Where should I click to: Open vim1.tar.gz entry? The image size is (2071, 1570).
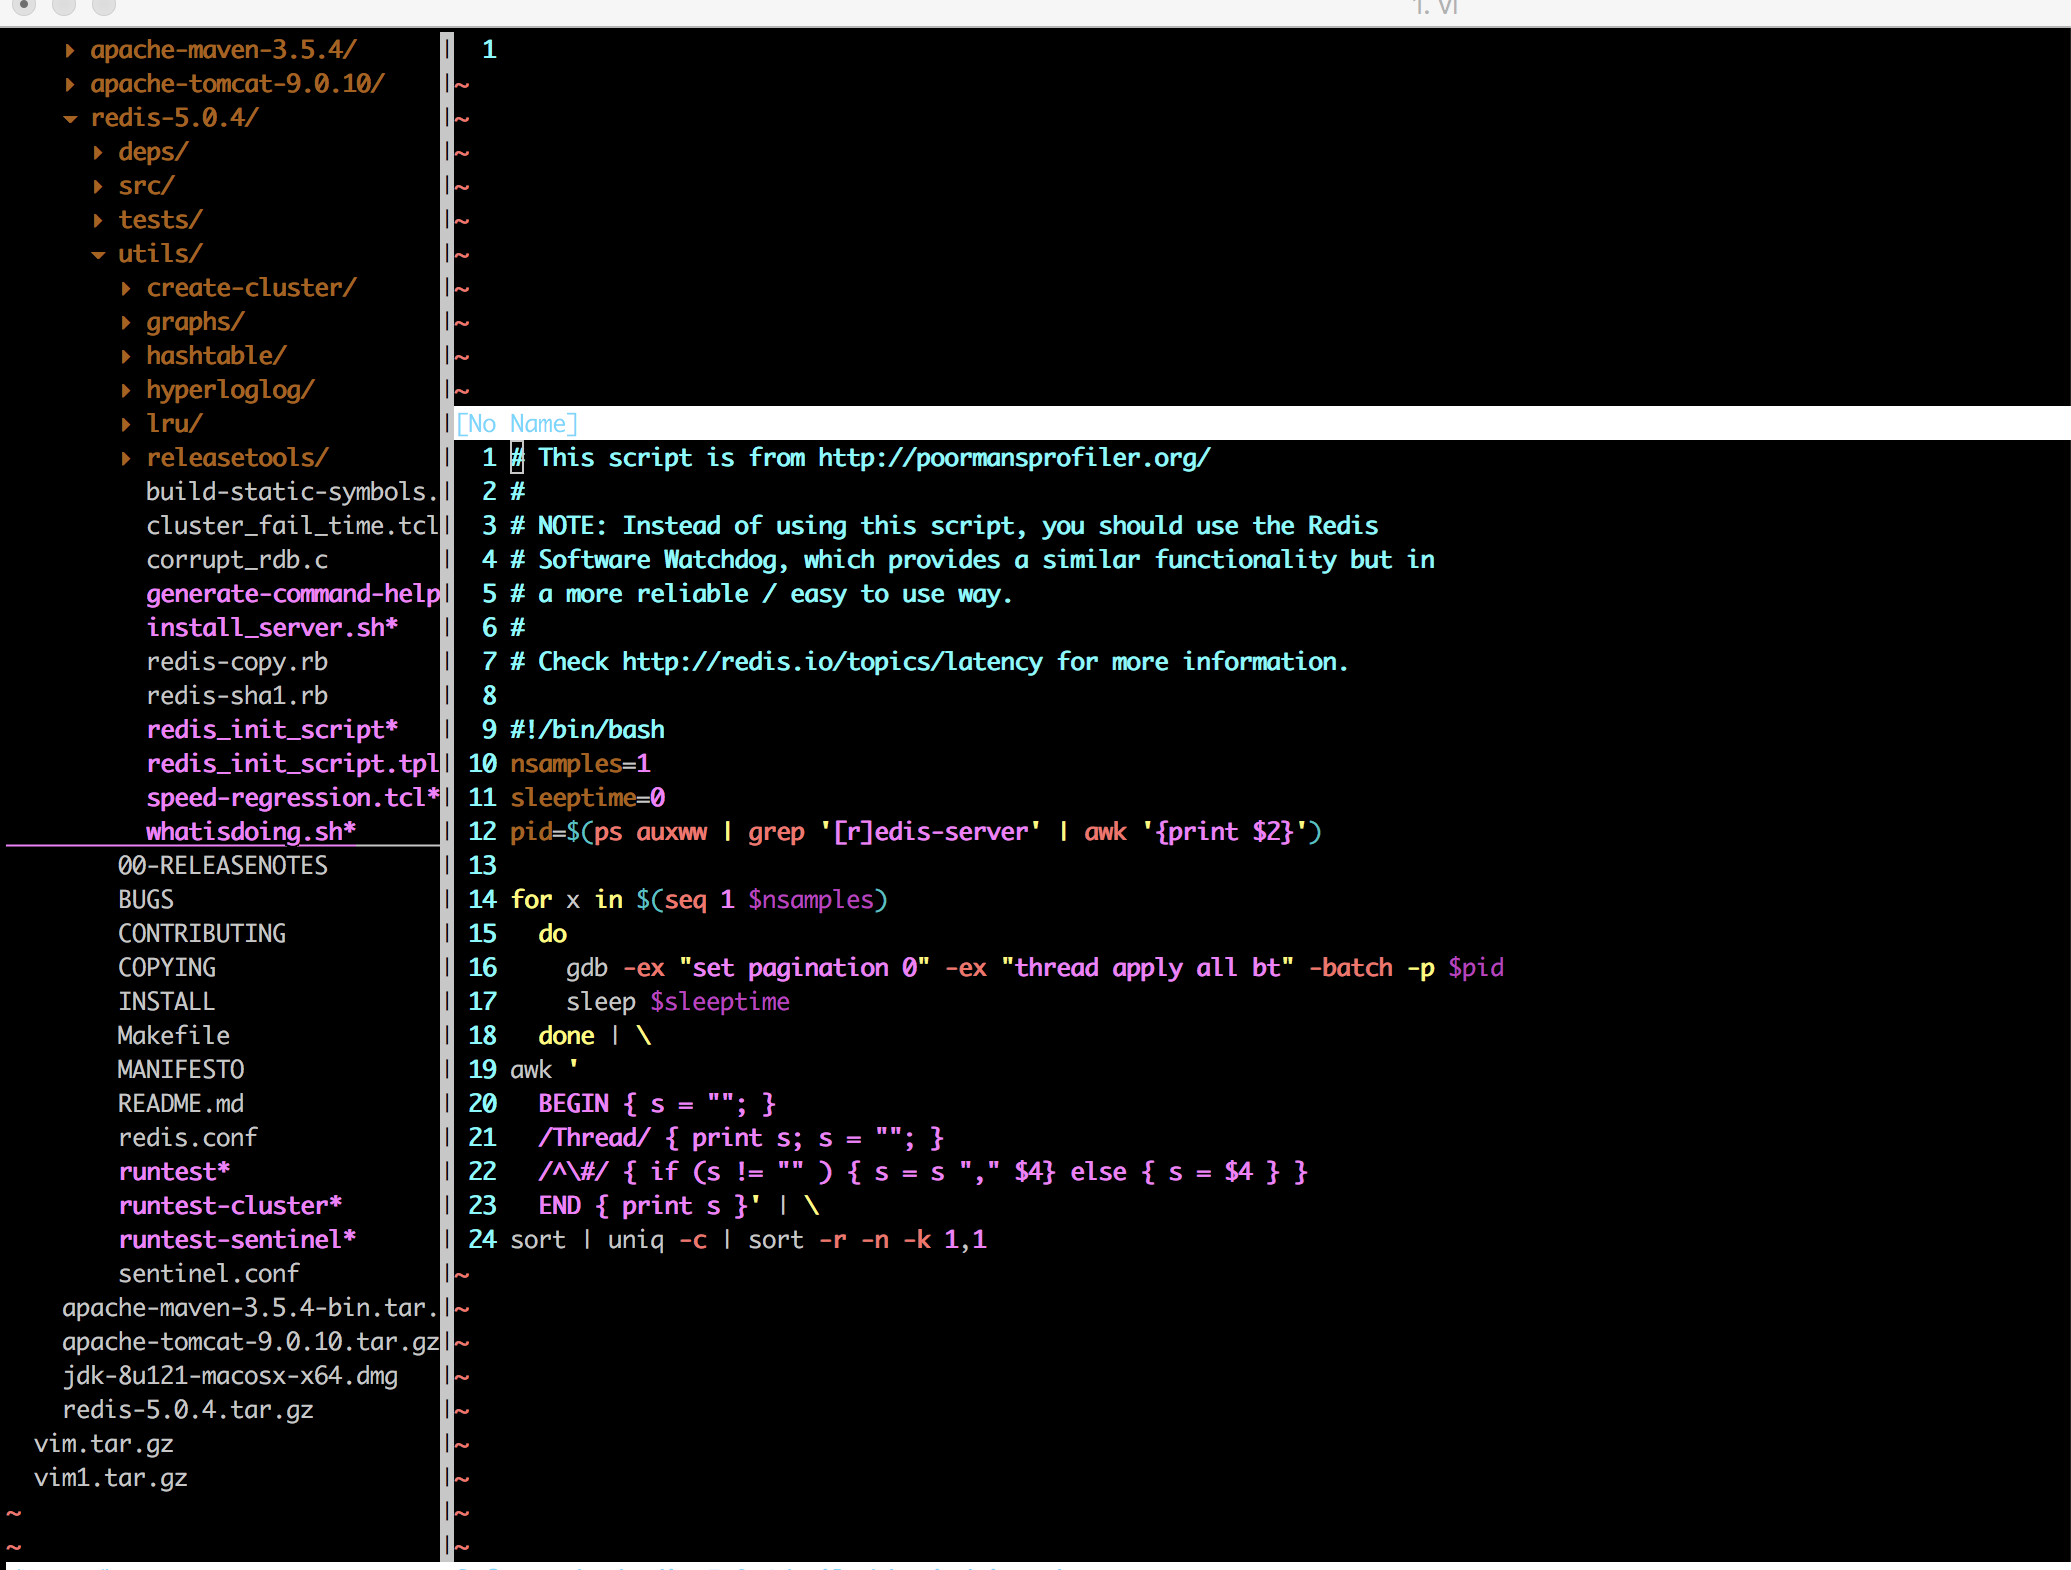click(111, 1478)
